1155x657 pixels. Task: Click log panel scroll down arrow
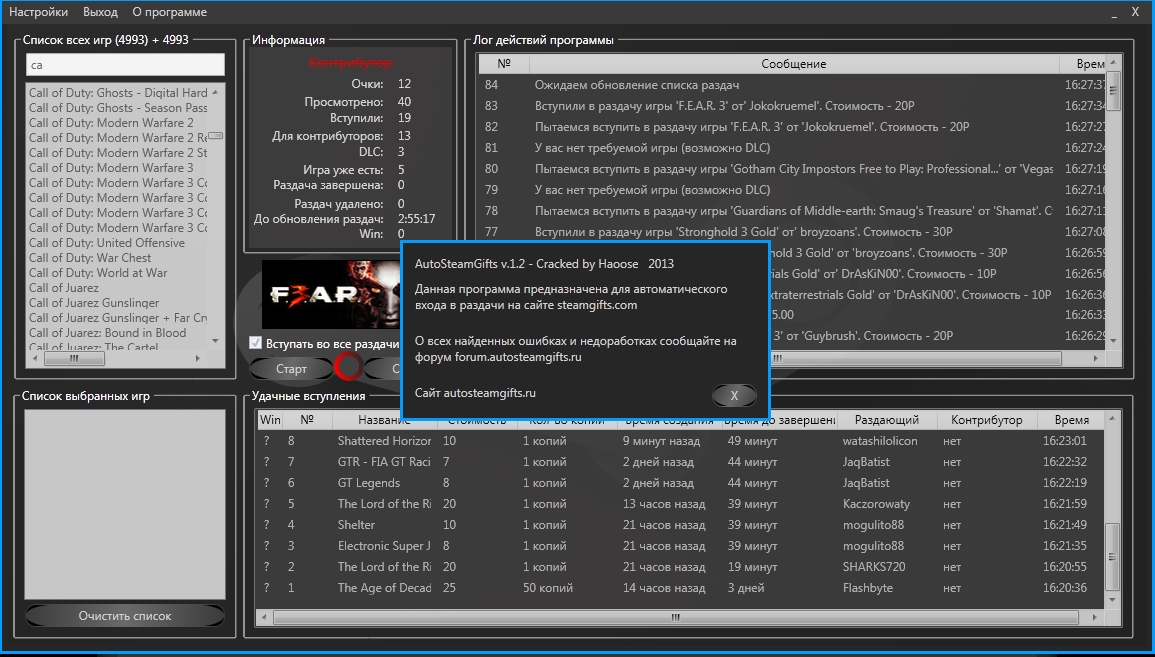(x=1113, y=341)
